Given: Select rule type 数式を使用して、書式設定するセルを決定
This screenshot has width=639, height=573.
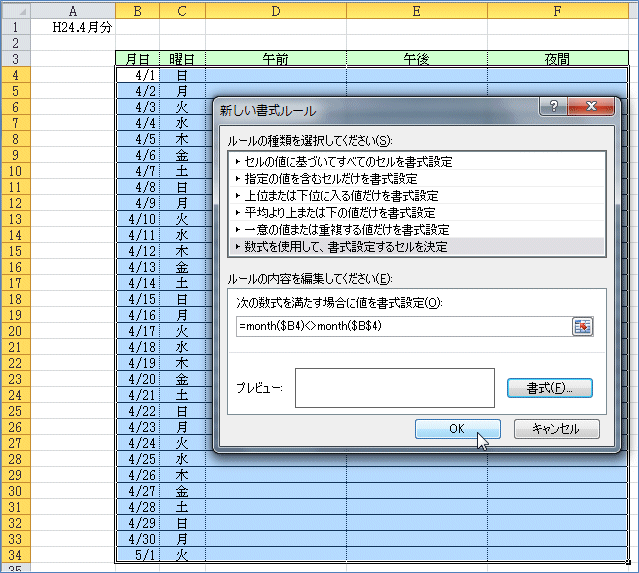Looking at the screenshot, I should pyautogui.click(x=417, y=247).
